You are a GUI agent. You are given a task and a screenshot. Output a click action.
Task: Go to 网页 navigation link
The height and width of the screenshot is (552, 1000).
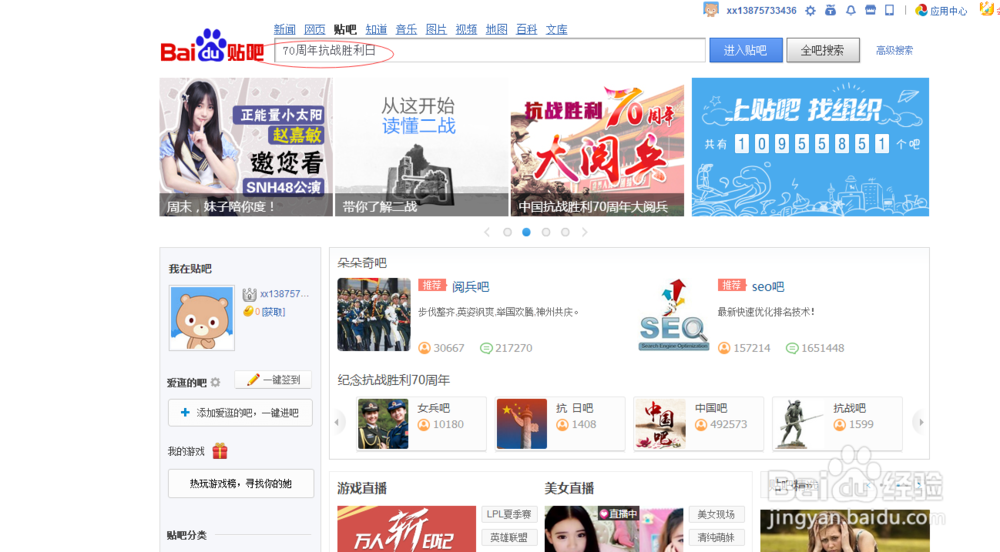[314, 29]
